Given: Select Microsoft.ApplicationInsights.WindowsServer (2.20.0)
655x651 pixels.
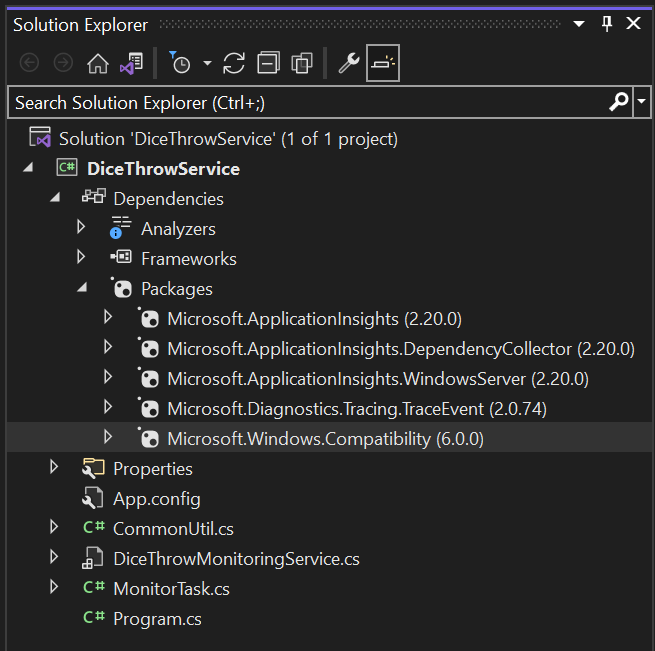Looking at the screenshot, I should point(378,379).
